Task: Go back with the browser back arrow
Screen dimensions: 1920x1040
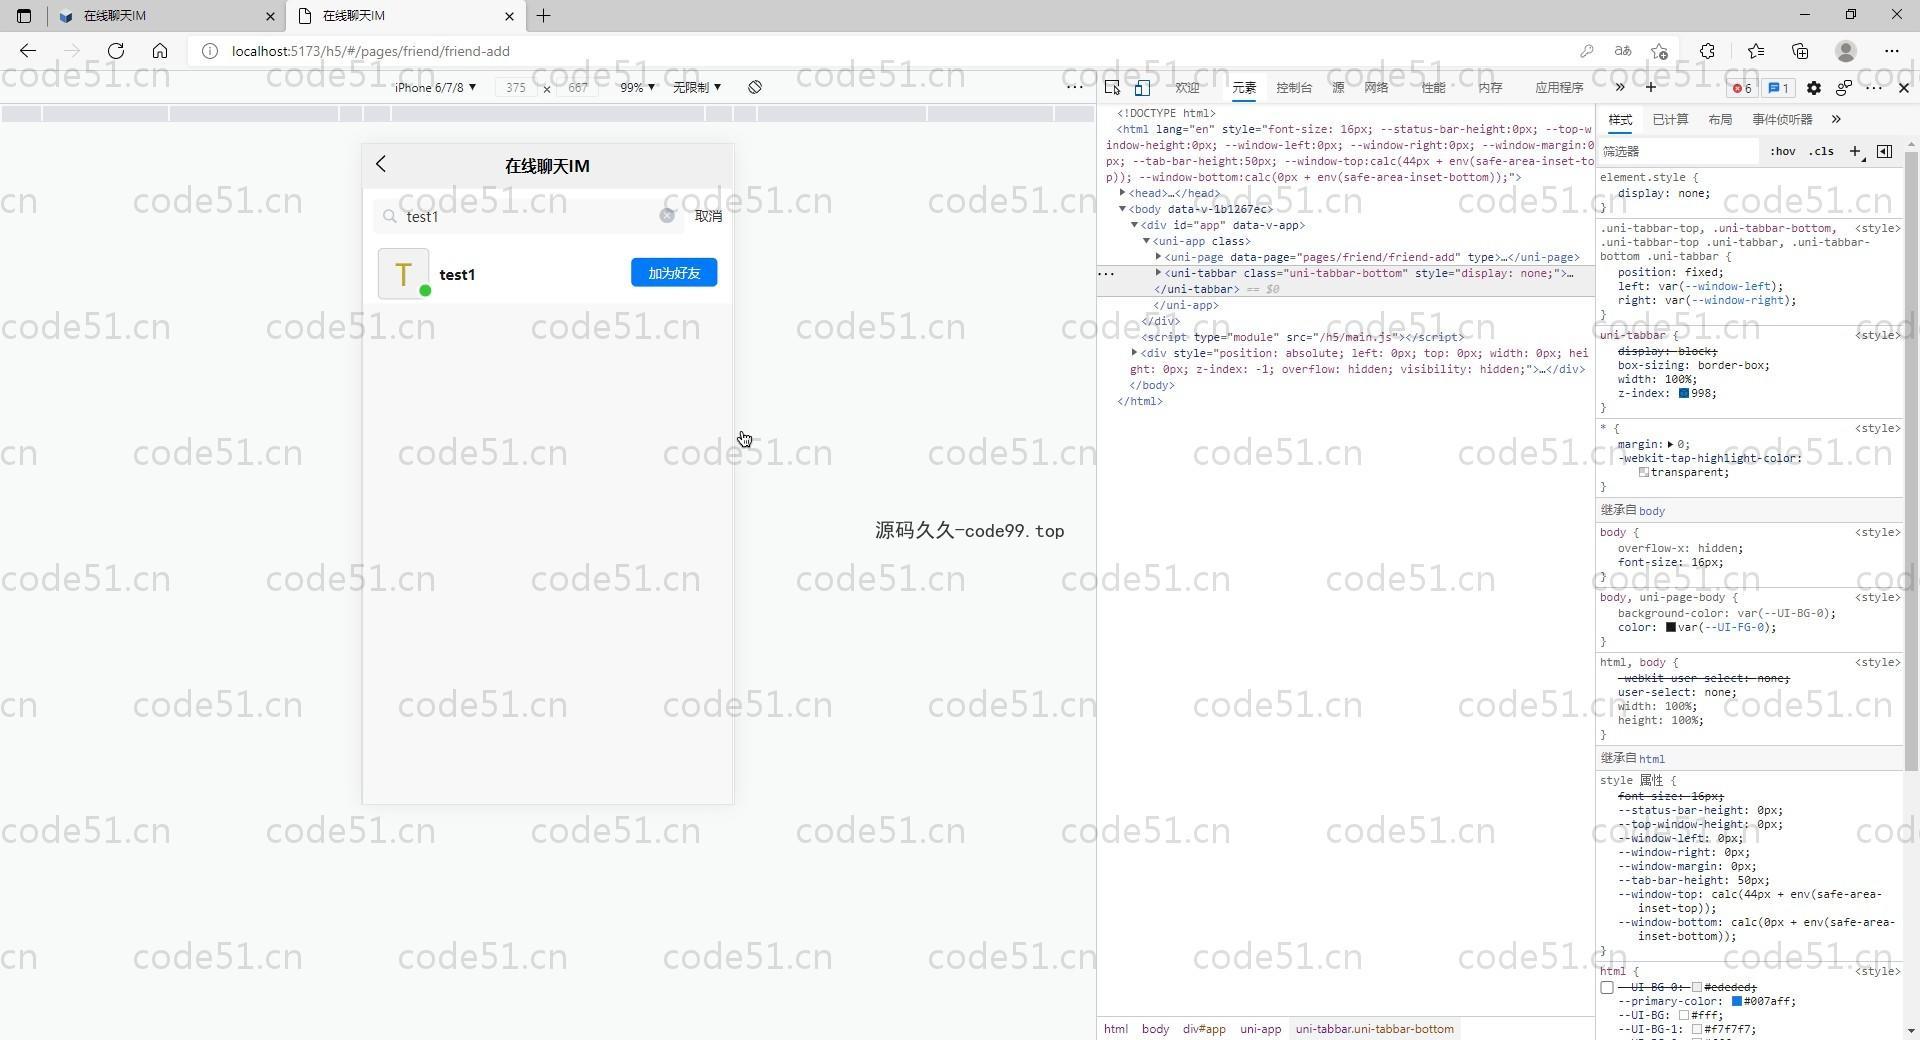Action: tap(28, 51)
